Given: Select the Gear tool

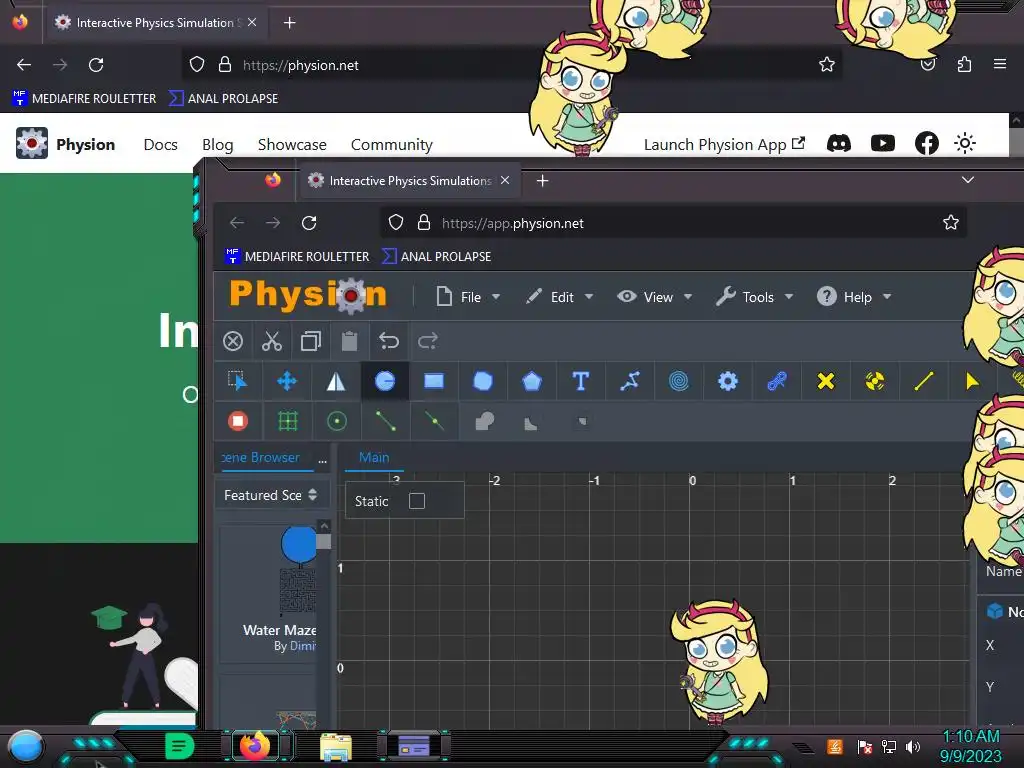Looking at the screenshot, I should click(728, 381).
